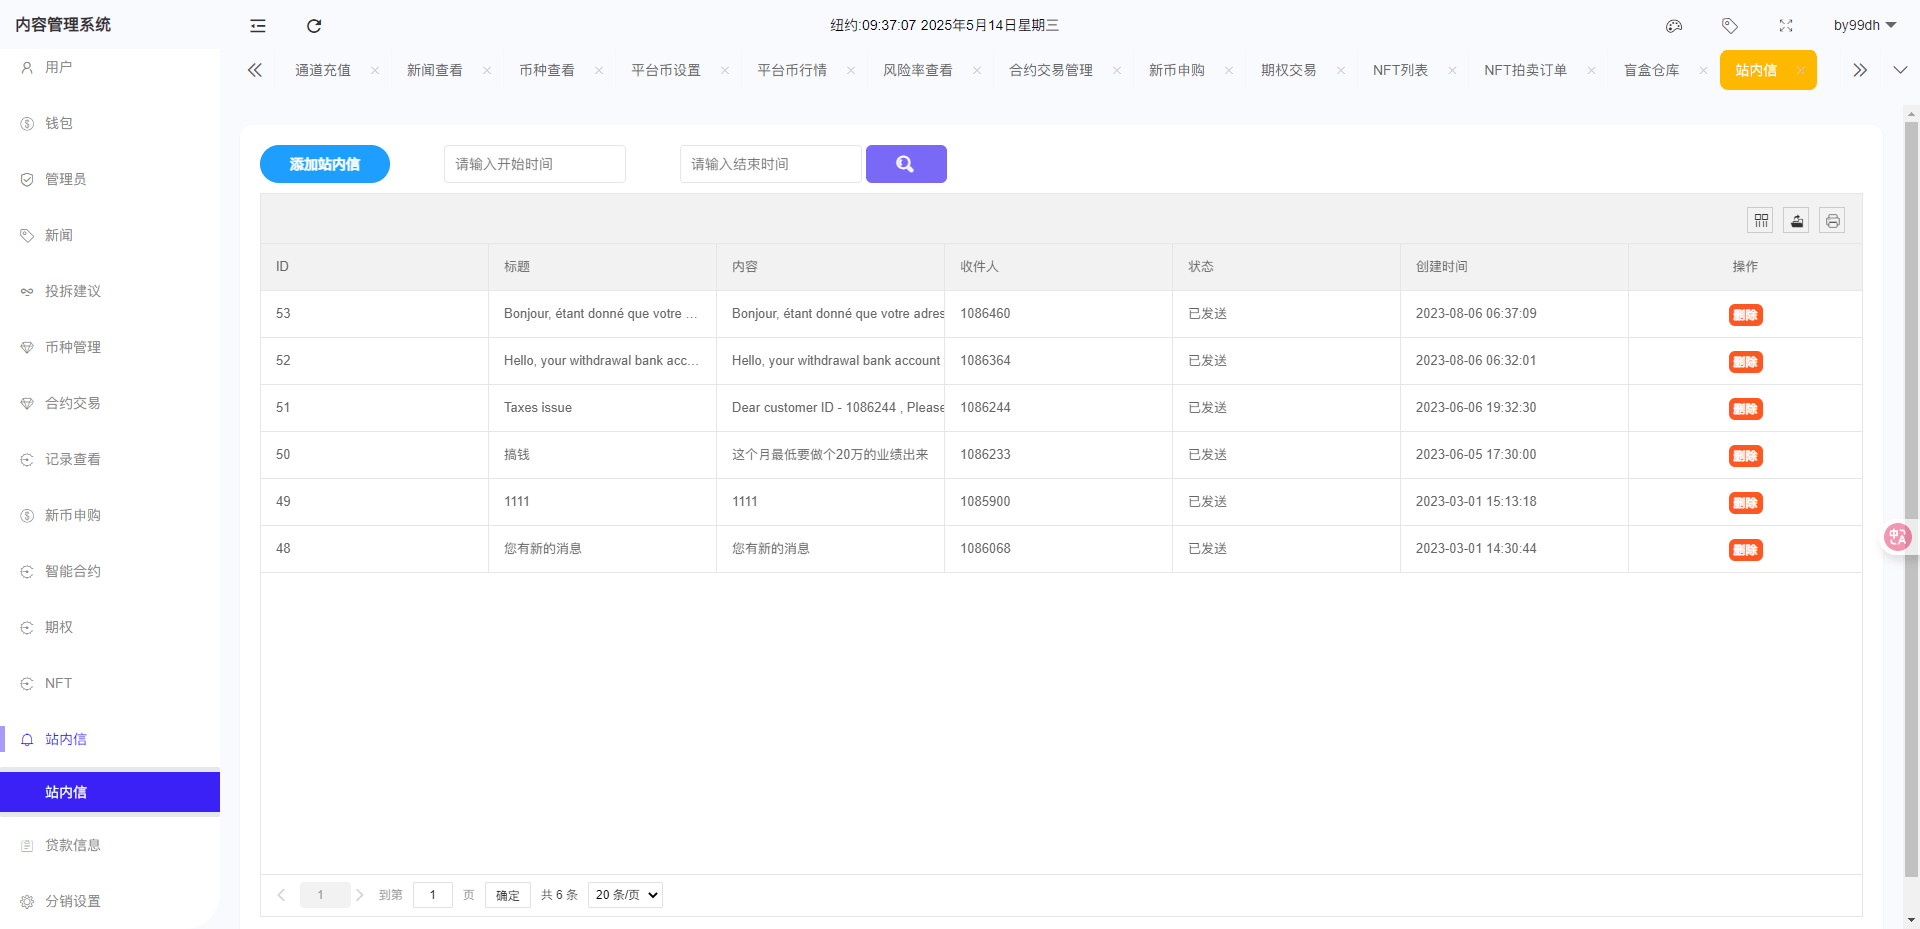Delete message ID 53 with 删除 button
The image size is (1920, 929).
[x=1745, y=314]
